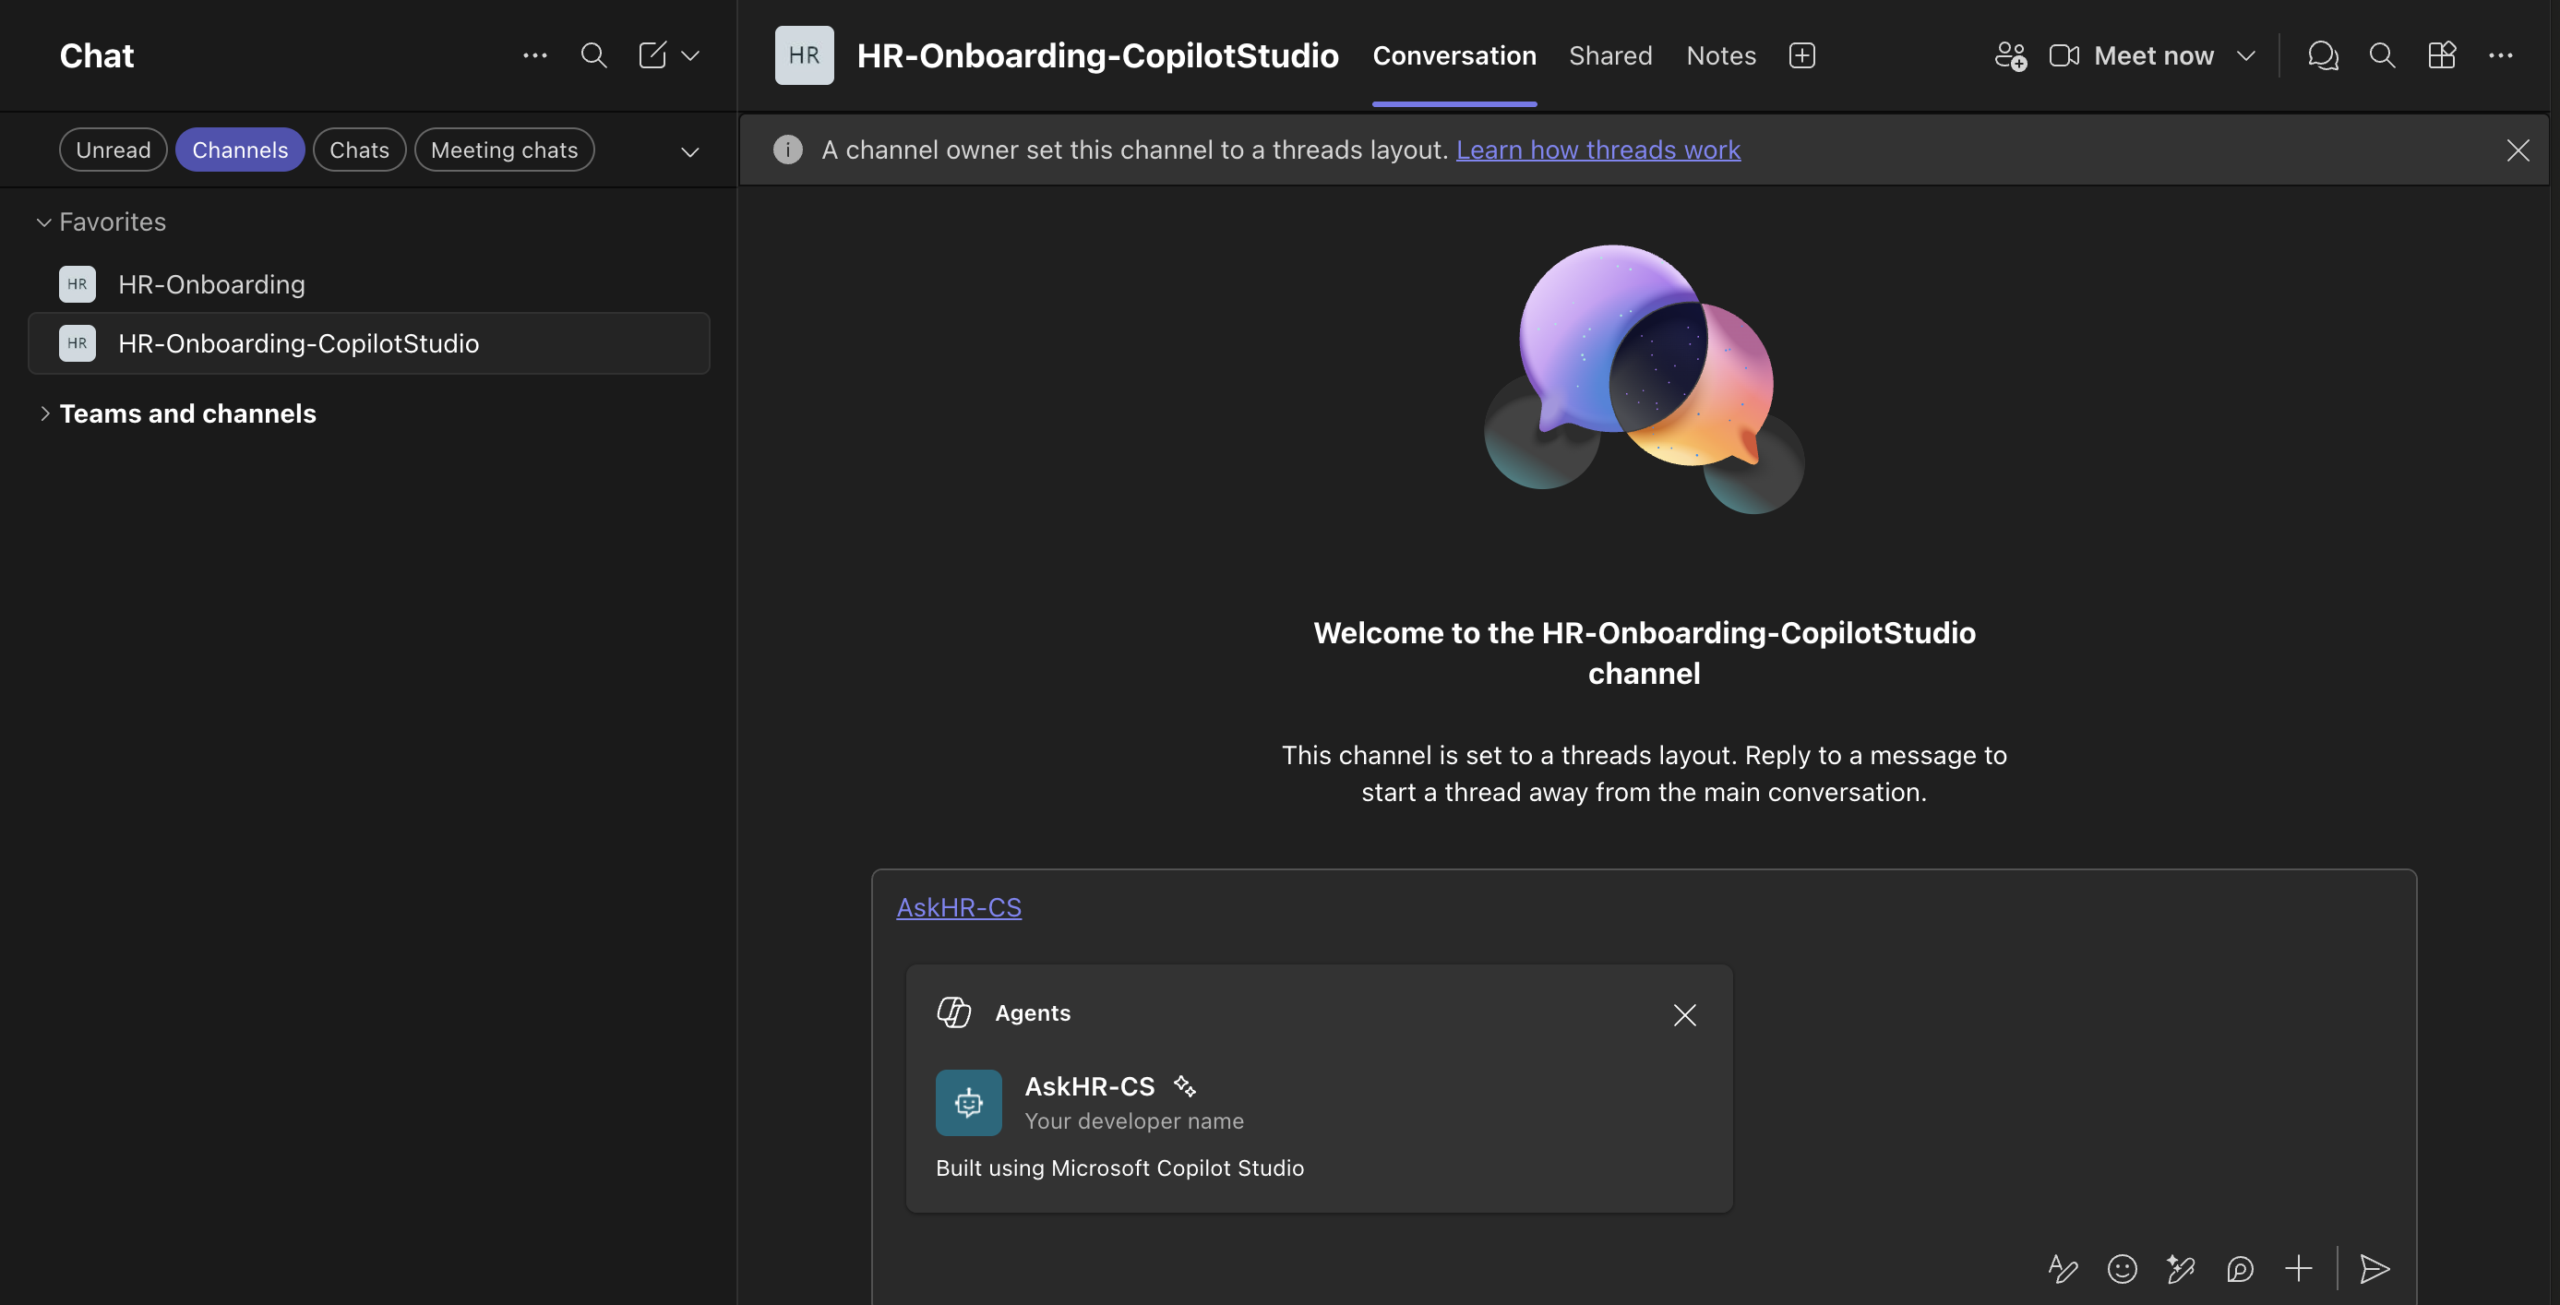This screenshot has width=2560, height=1305.
Task: Open the AskHR-CS thread link
Action: (958, 906)
